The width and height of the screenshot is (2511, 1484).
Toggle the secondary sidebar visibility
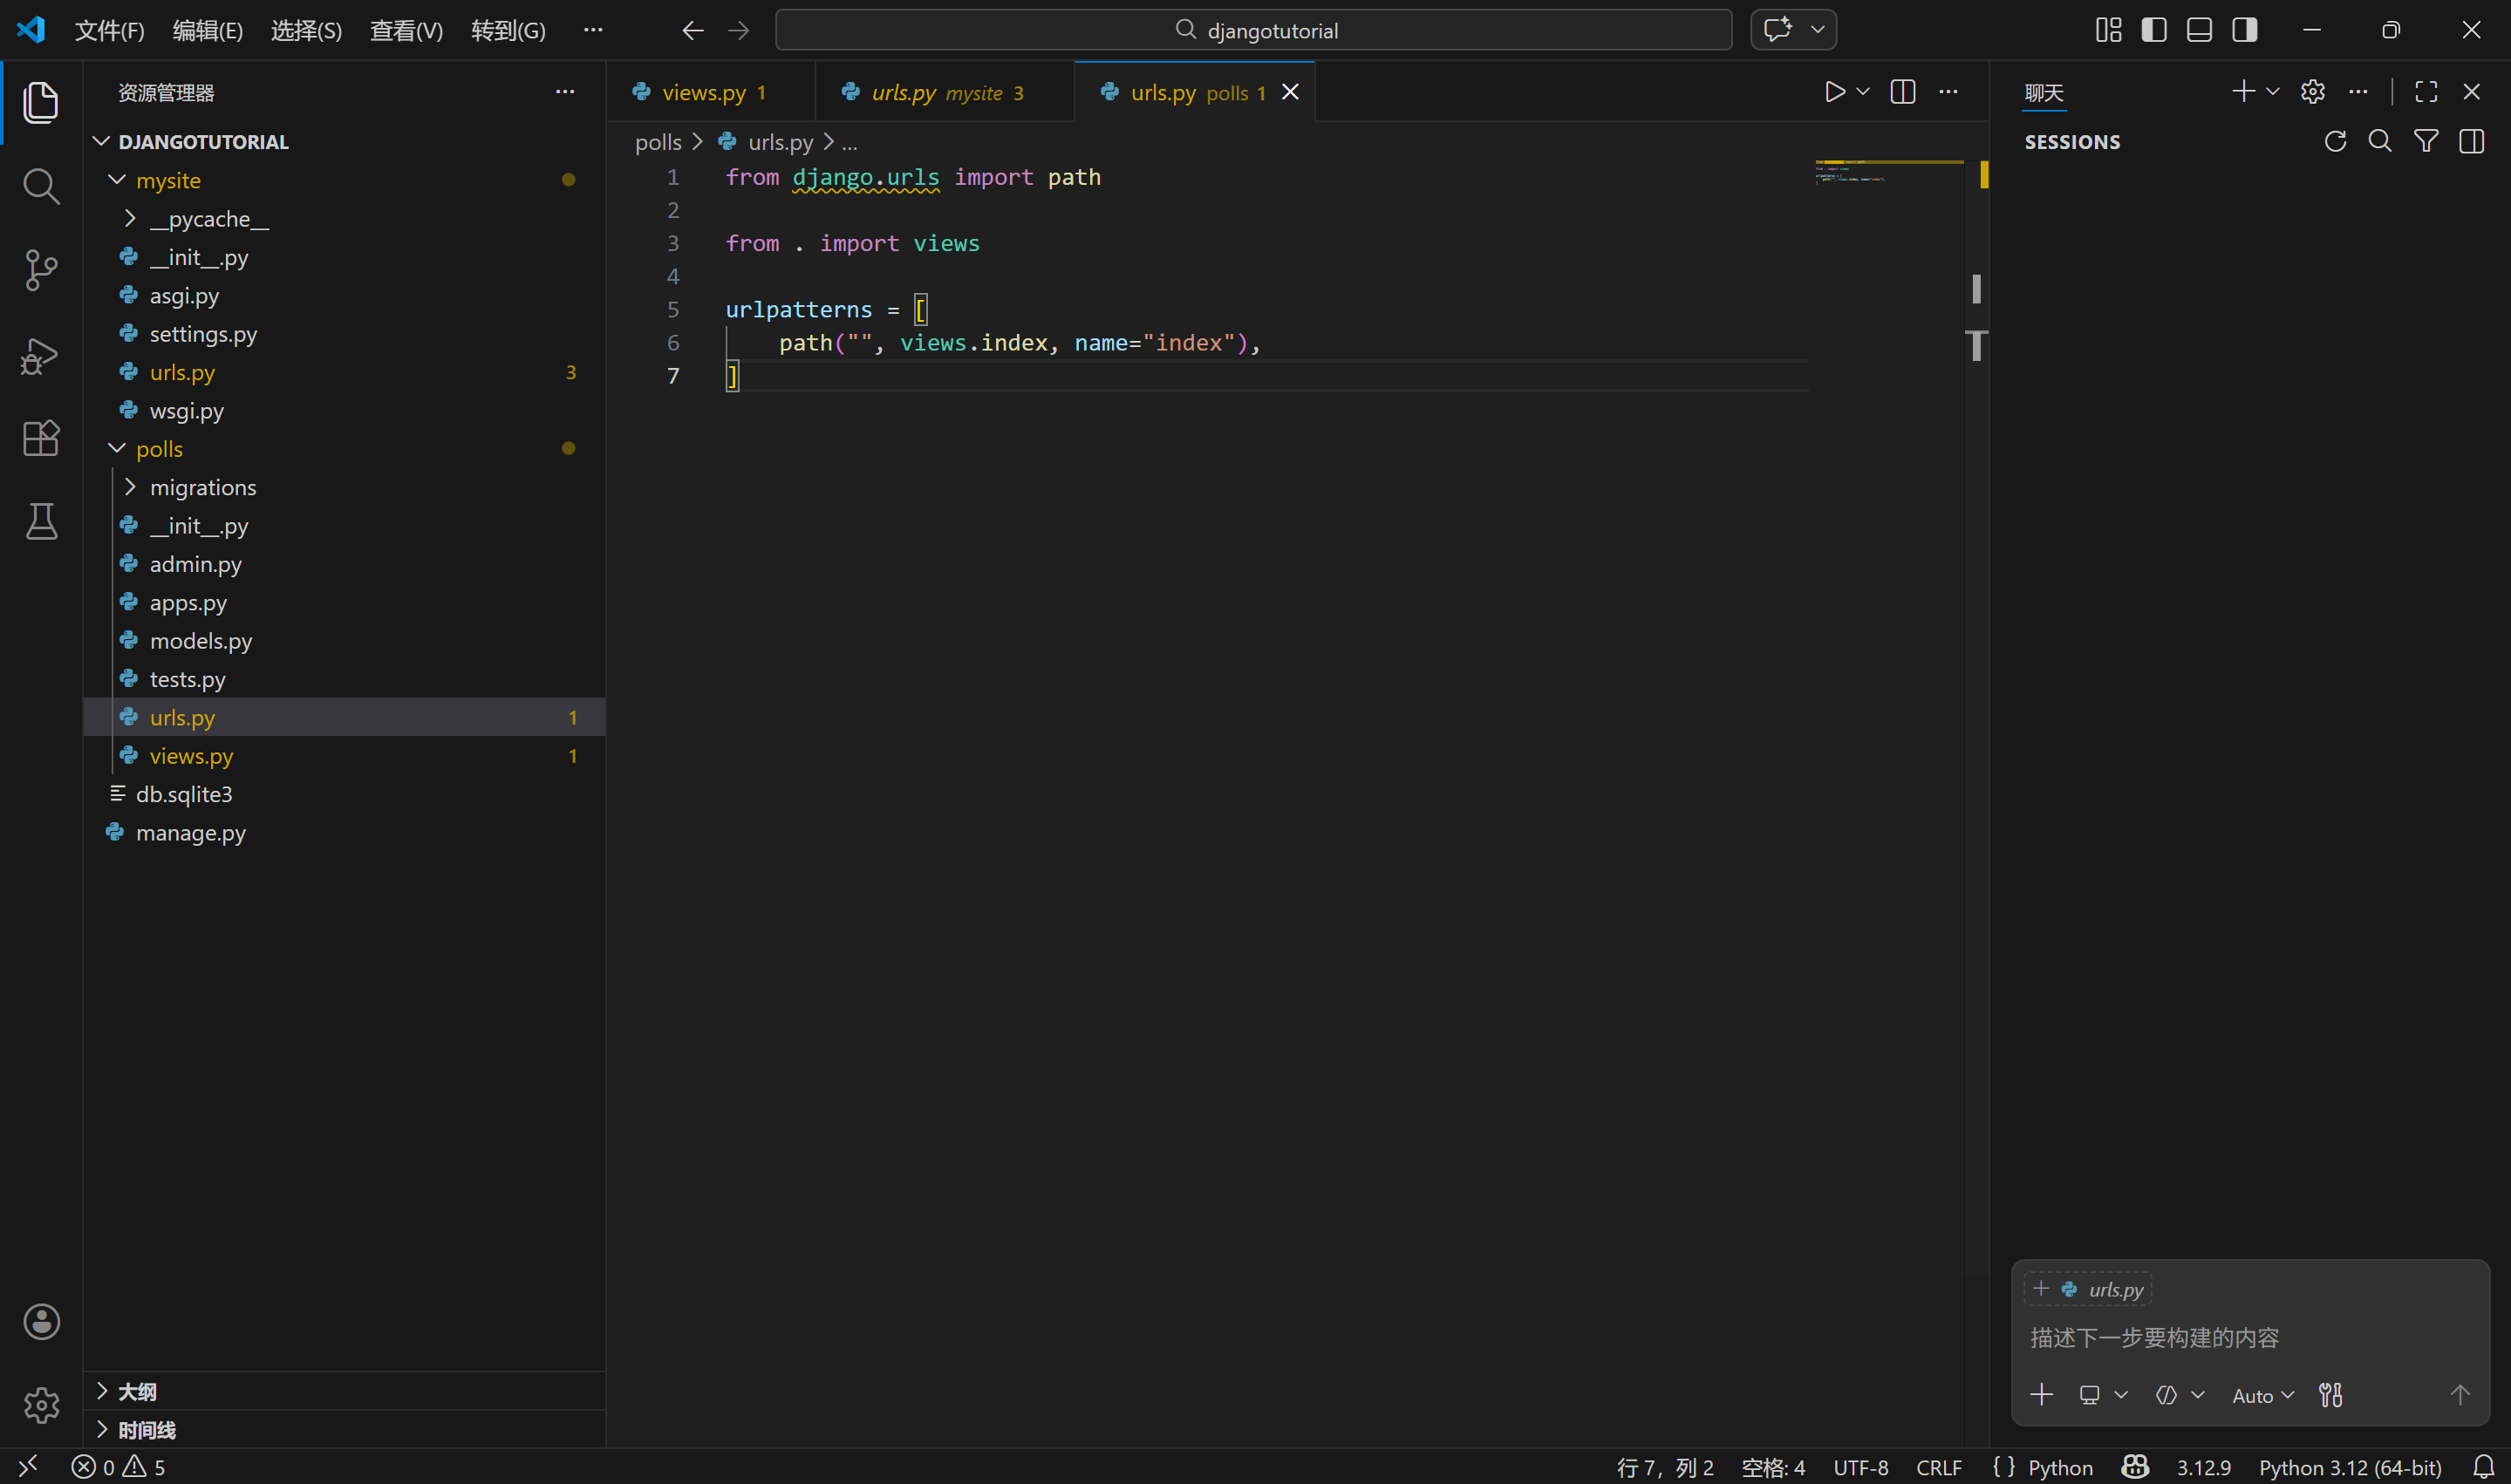(x=2244, y=30)
